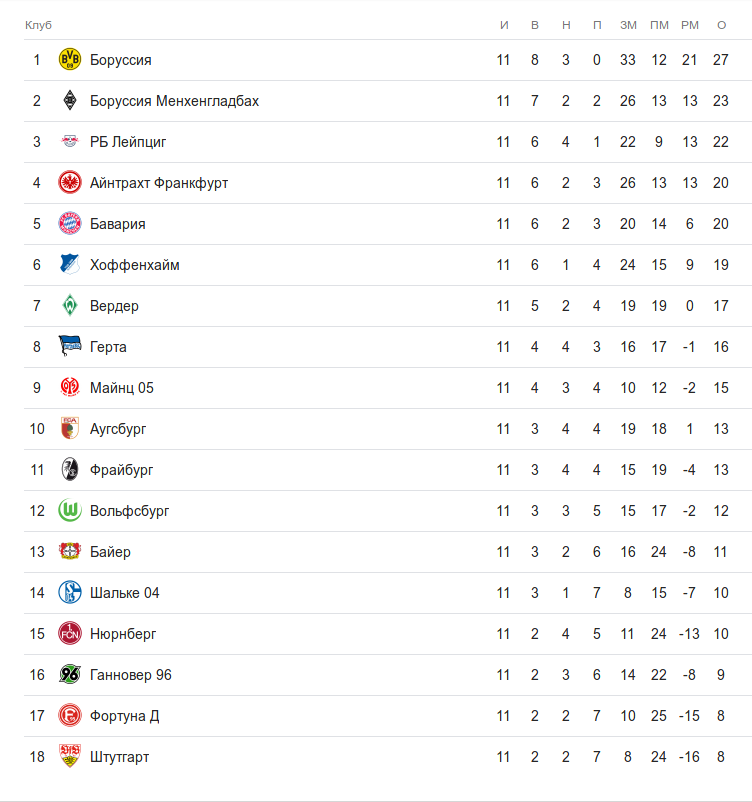This screenshot has height=802, width=752.
Task: Click the Hertha flag logo icon
Action: (x=69, y=347)
